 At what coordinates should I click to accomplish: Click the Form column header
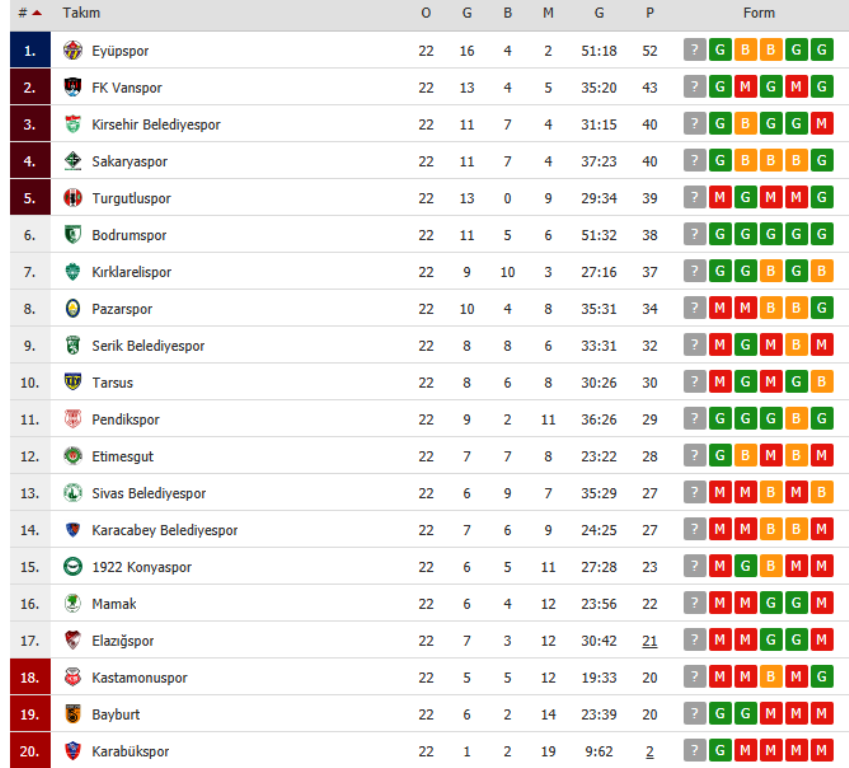759,13
